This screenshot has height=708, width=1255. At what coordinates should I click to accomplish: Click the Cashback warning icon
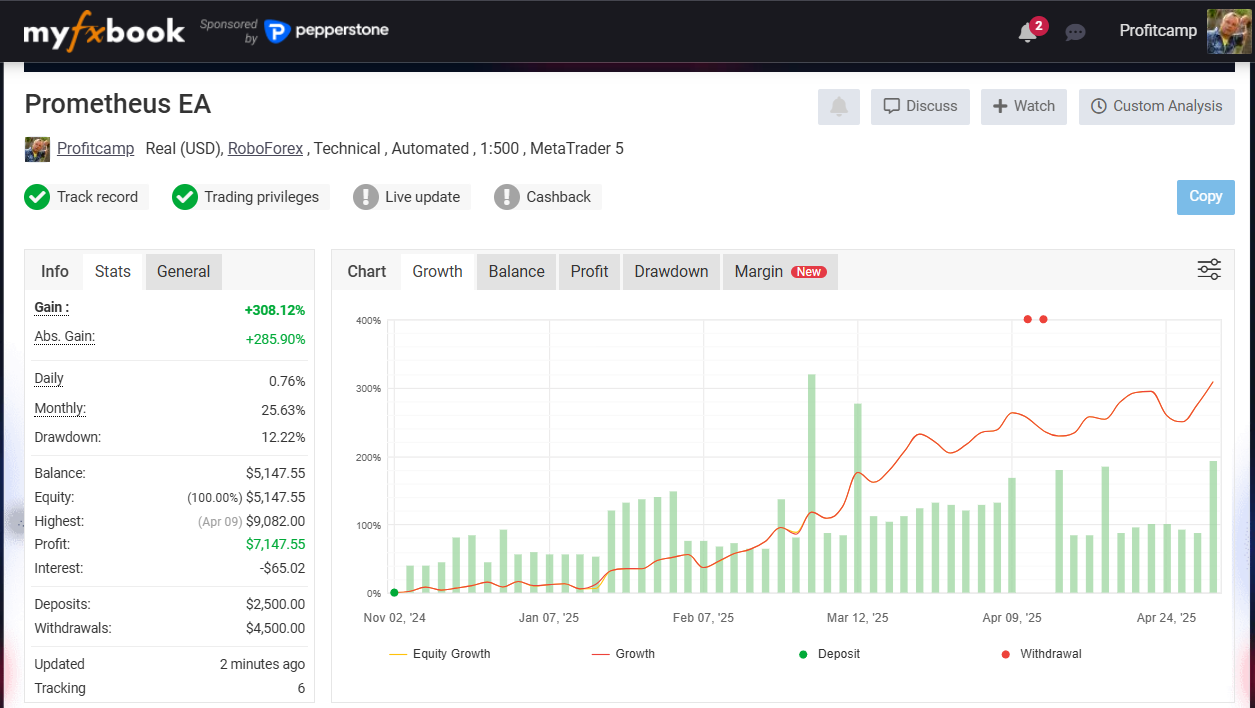click(507, 197)
